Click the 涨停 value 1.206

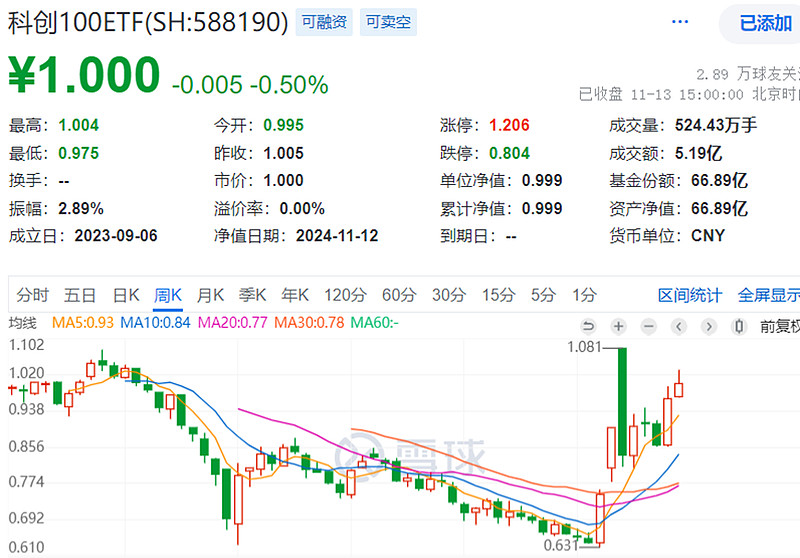coord(509,125)
